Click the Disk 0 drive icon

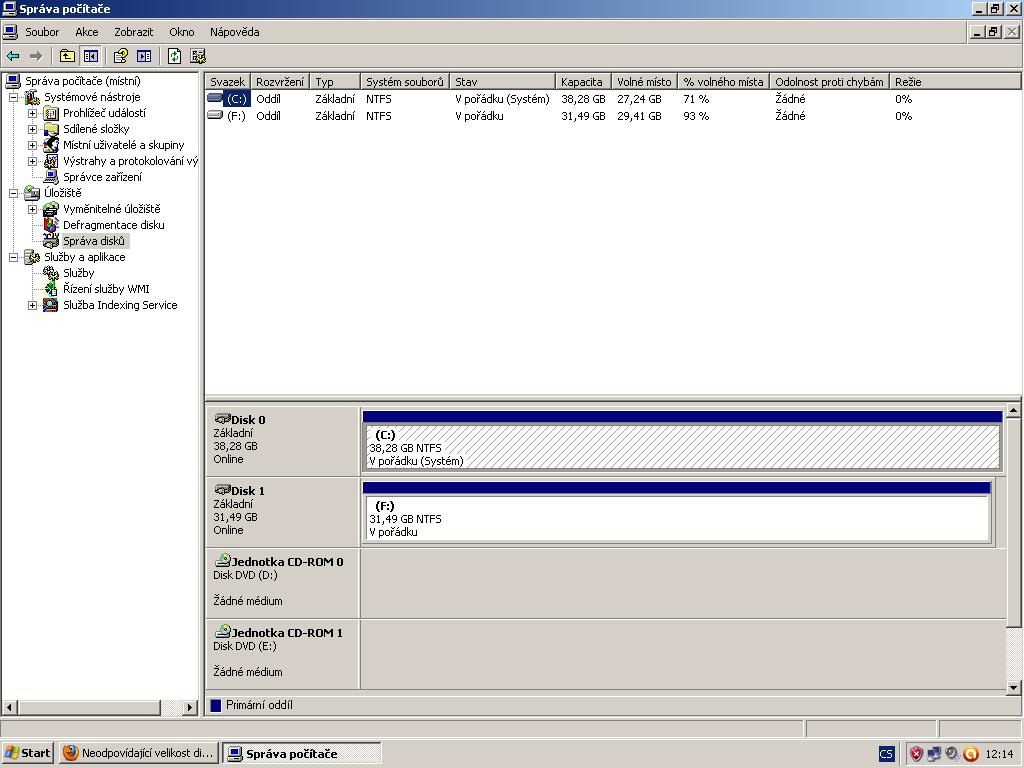point(223,419)
